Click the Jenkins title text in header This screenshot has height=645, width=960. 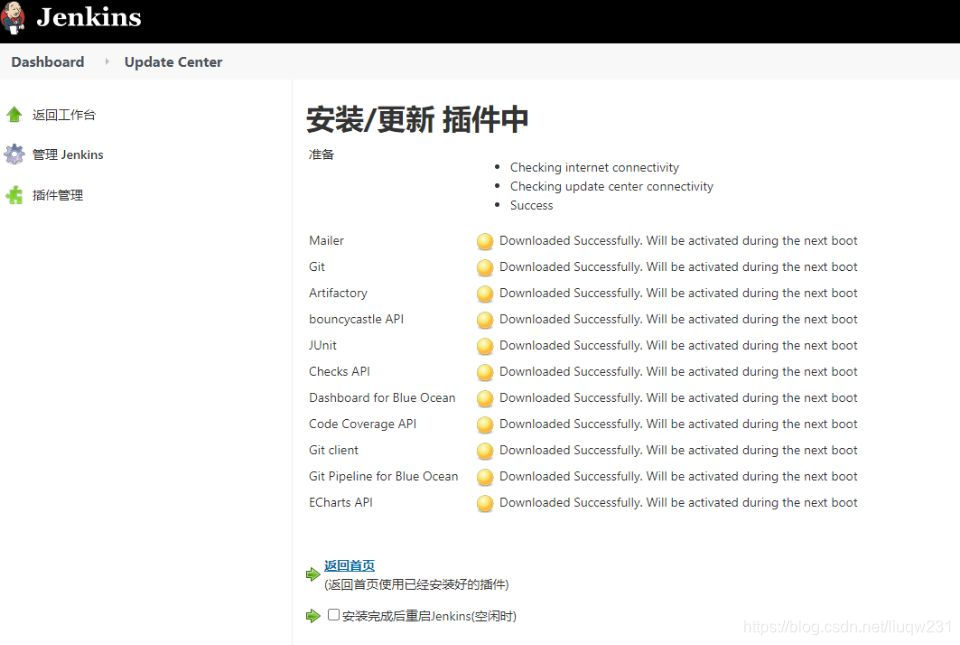coord(89,17)
